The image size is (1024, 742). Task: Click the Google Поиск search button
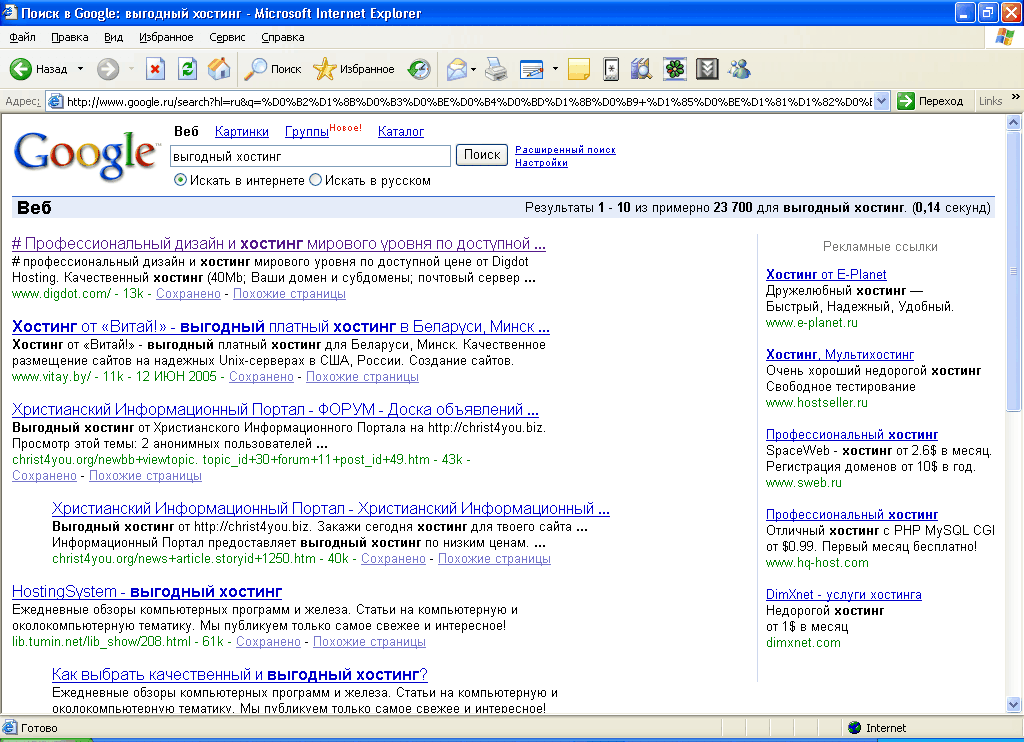point(482,155)
